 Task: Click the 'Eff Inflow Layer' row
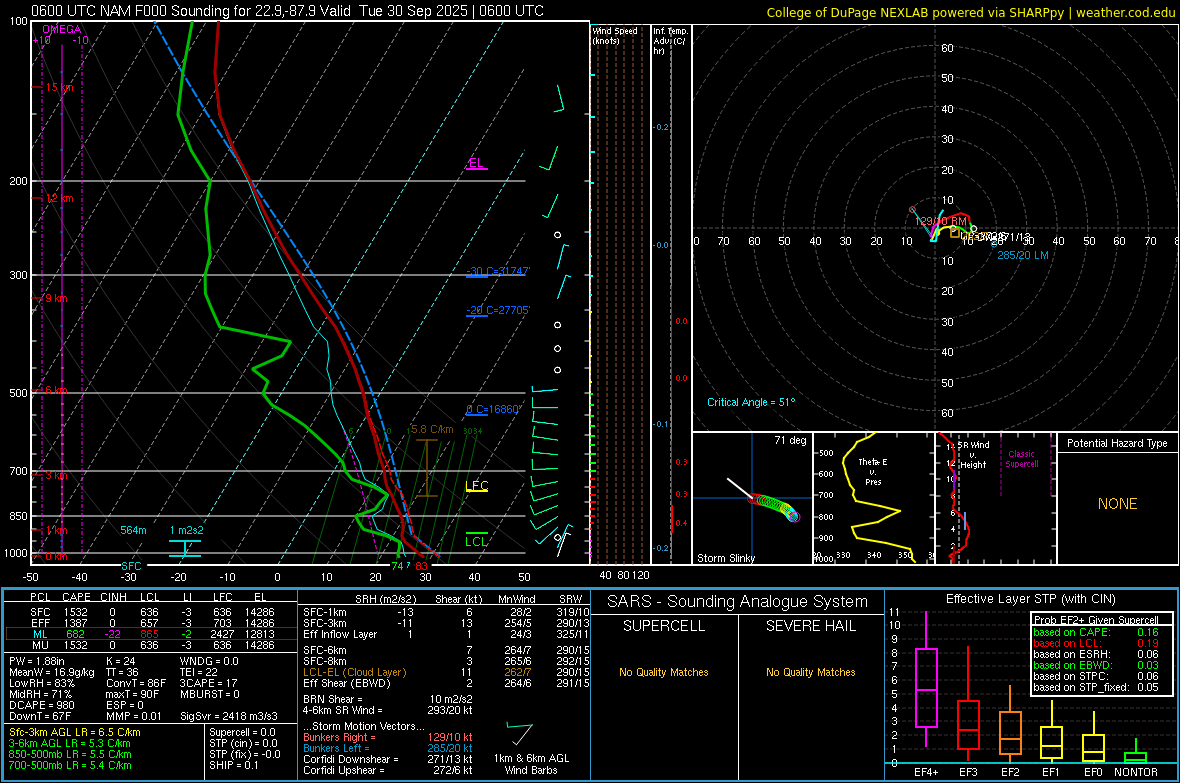pos(446,634)
